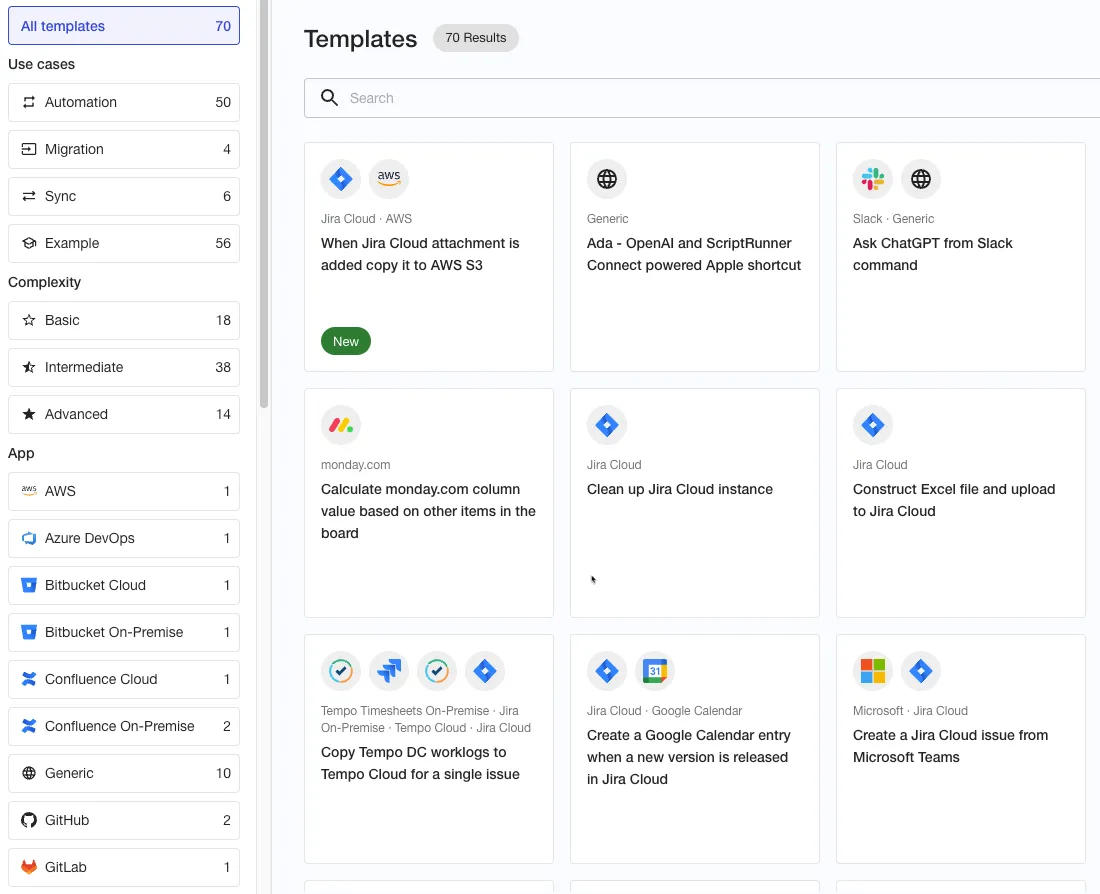Screen dimensions: 1100x894
Task: Filter templates by Sync use case
Action: (124, 196)
